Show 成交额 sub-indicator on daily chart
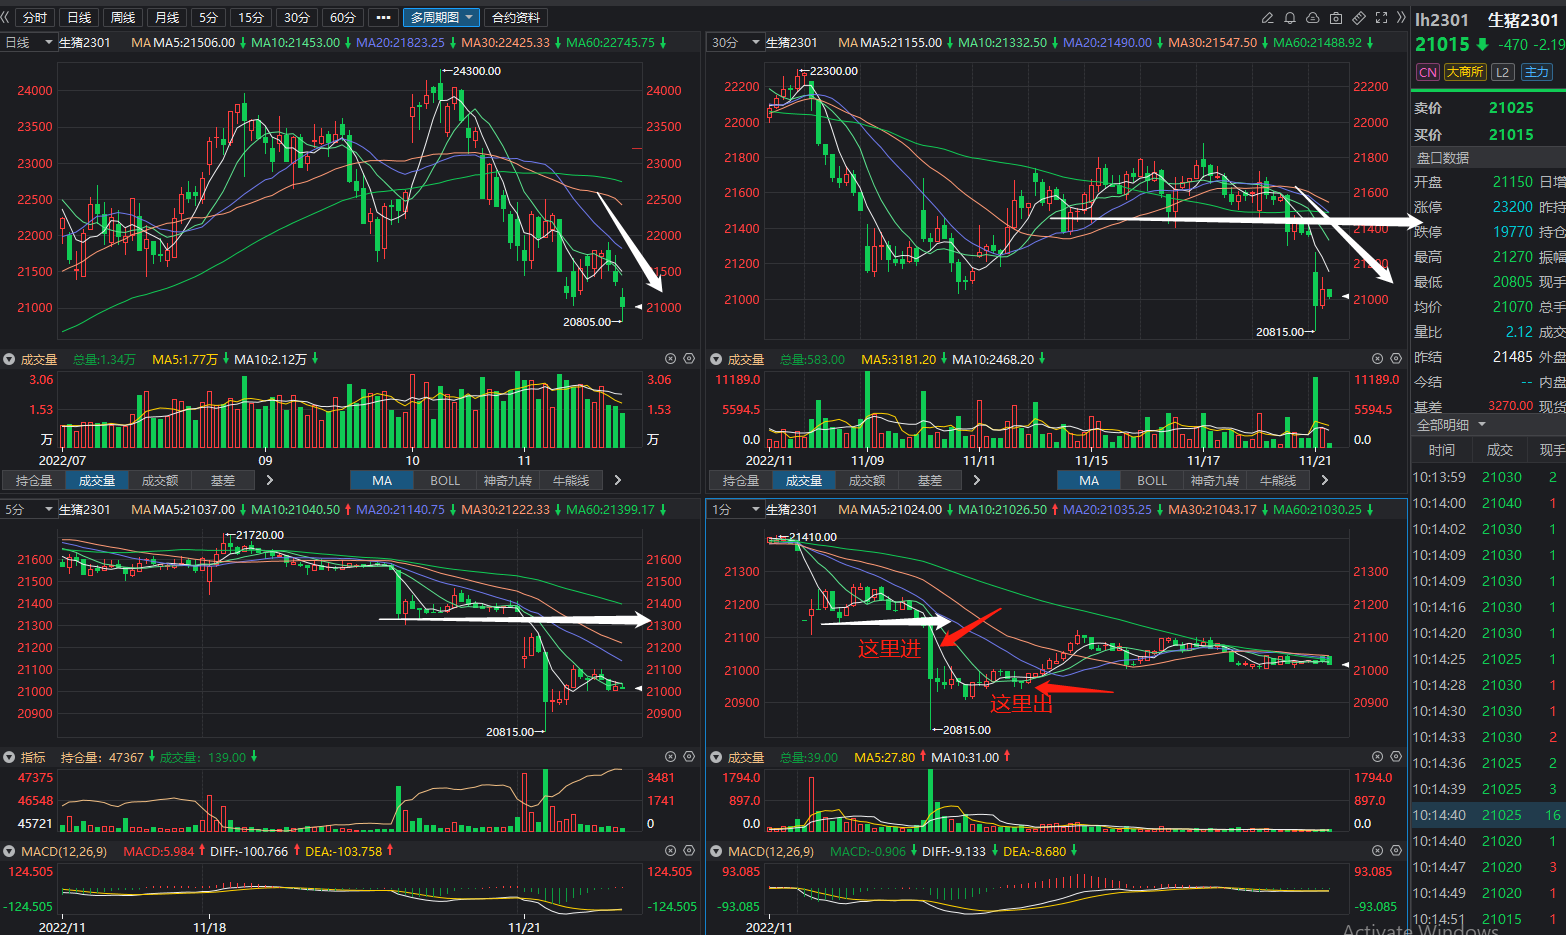 160,481
